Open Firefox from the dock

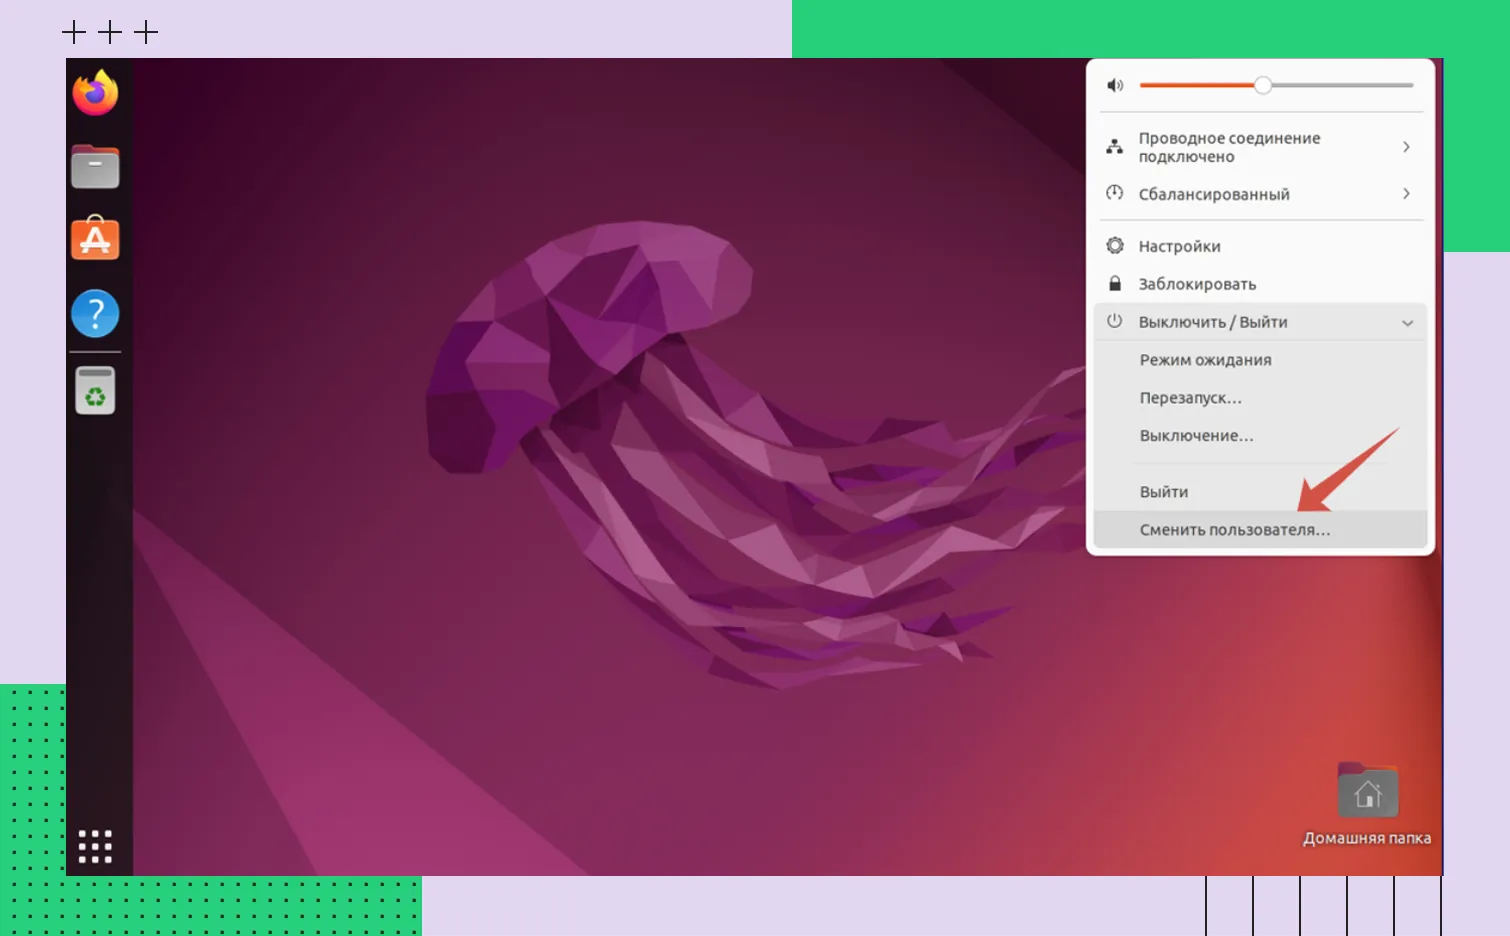95,93
